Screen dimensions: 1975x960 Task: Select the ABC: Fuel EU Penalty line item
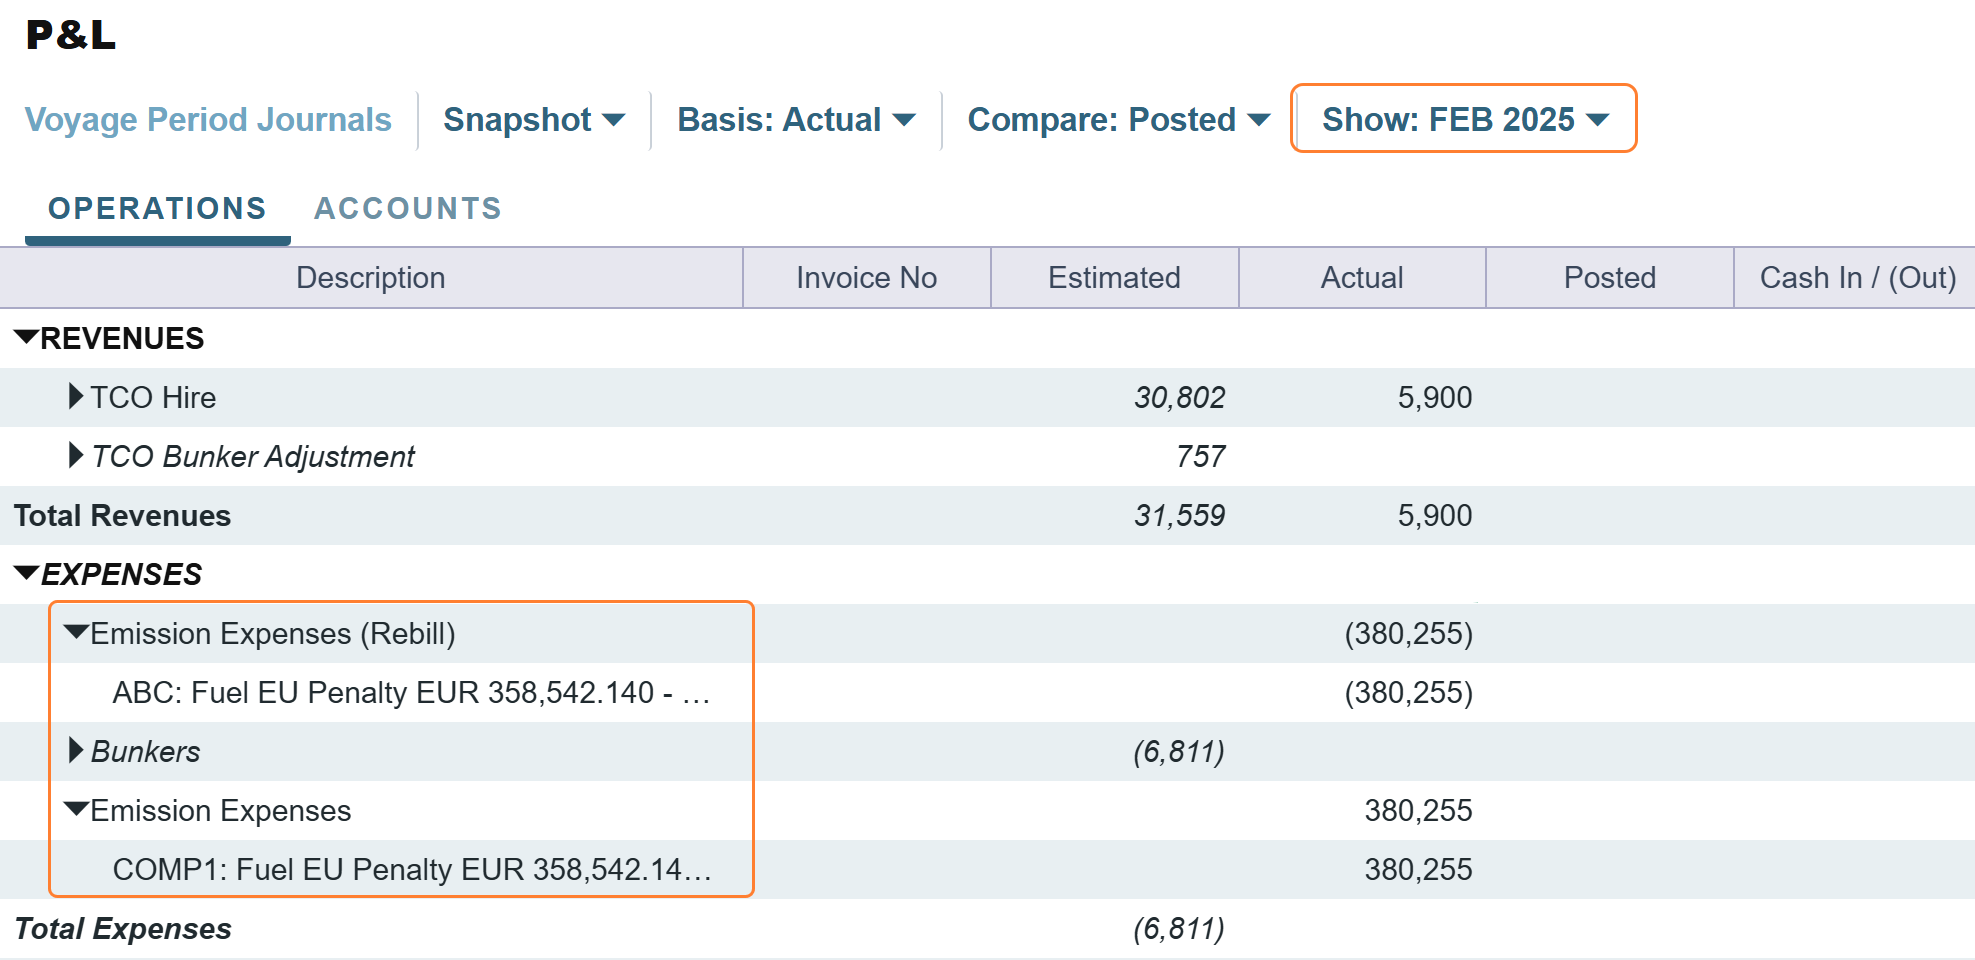point(417,692)
